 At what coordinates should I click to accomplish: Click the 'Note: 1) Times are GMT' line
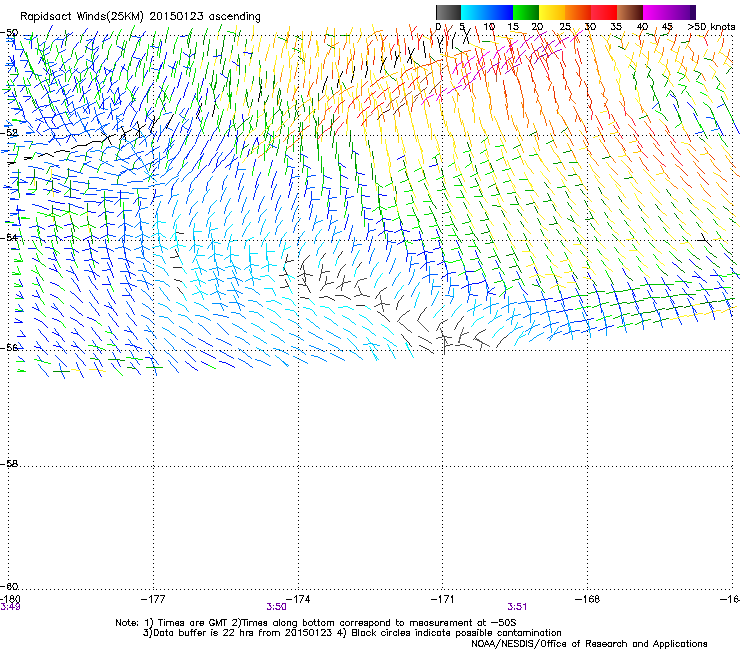point(316,623)
